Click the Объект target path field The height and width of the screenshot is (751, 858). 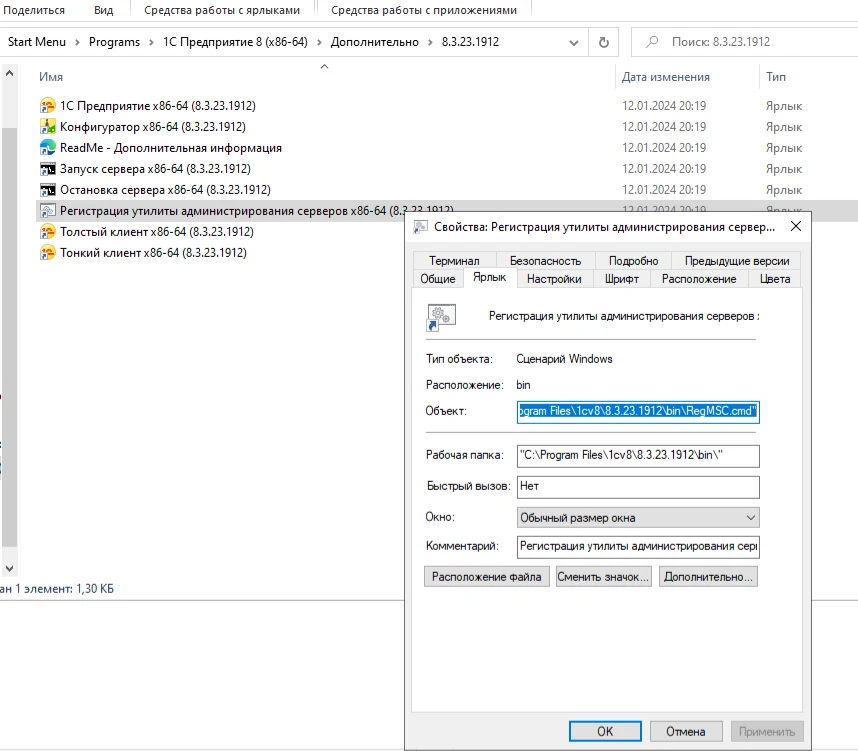click(638, 412)
